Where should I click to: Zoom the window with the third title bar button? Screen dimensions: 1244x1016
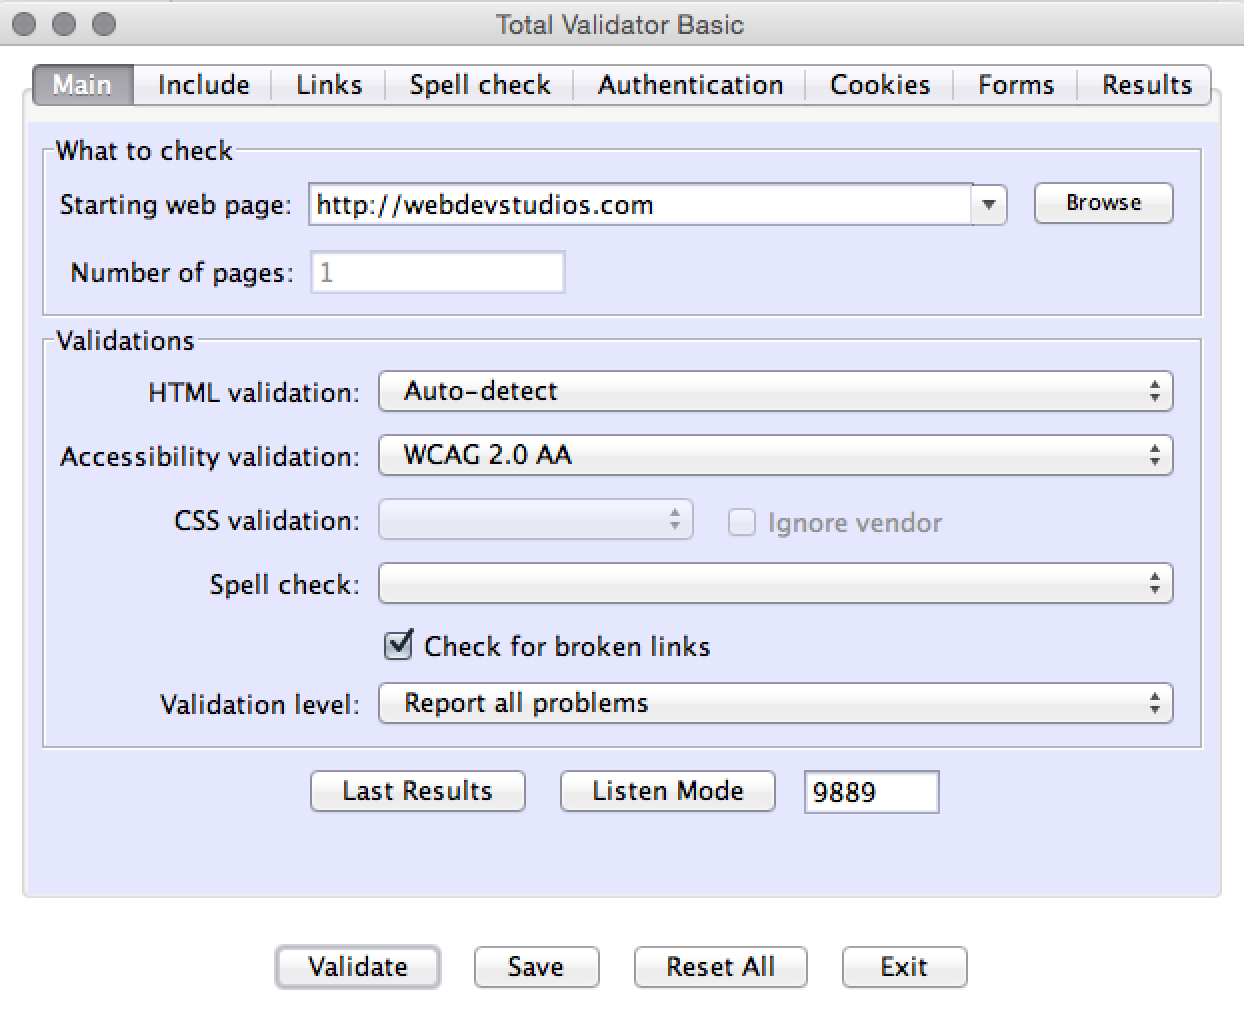(104, 24)
